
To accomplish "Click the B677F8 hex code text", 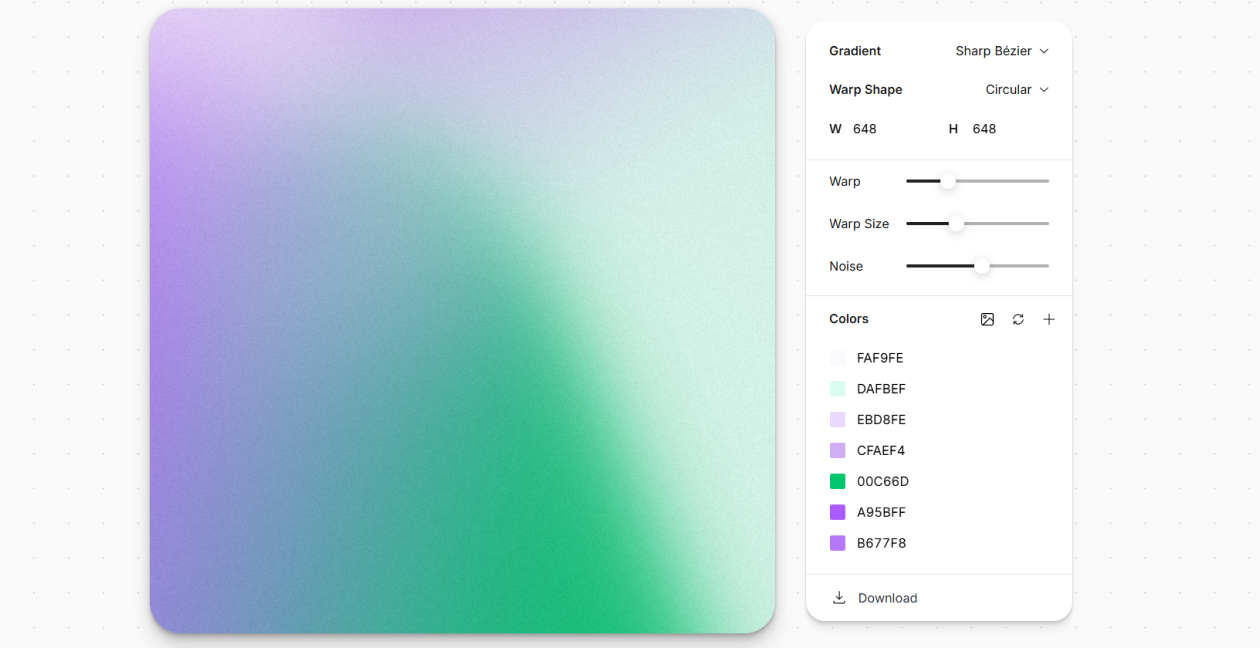I will point(881,544).
